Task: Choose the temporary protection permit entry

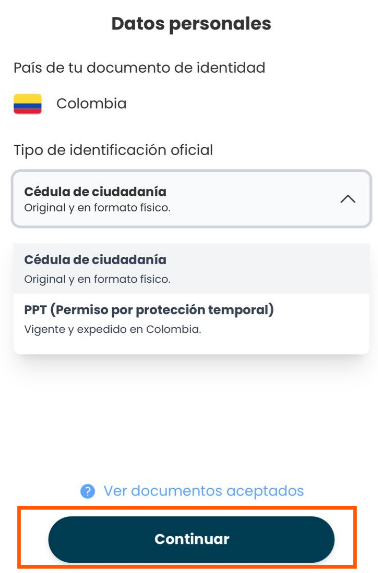Action: 192,319
